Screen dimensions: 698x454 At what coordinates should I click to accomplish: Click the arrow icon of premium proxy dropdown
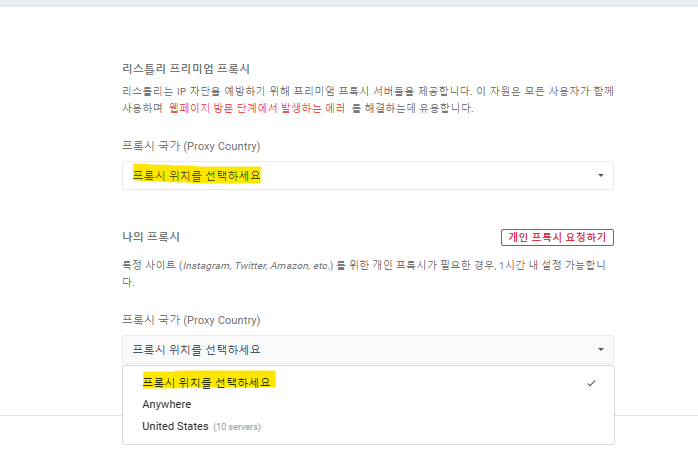[600, 176]
